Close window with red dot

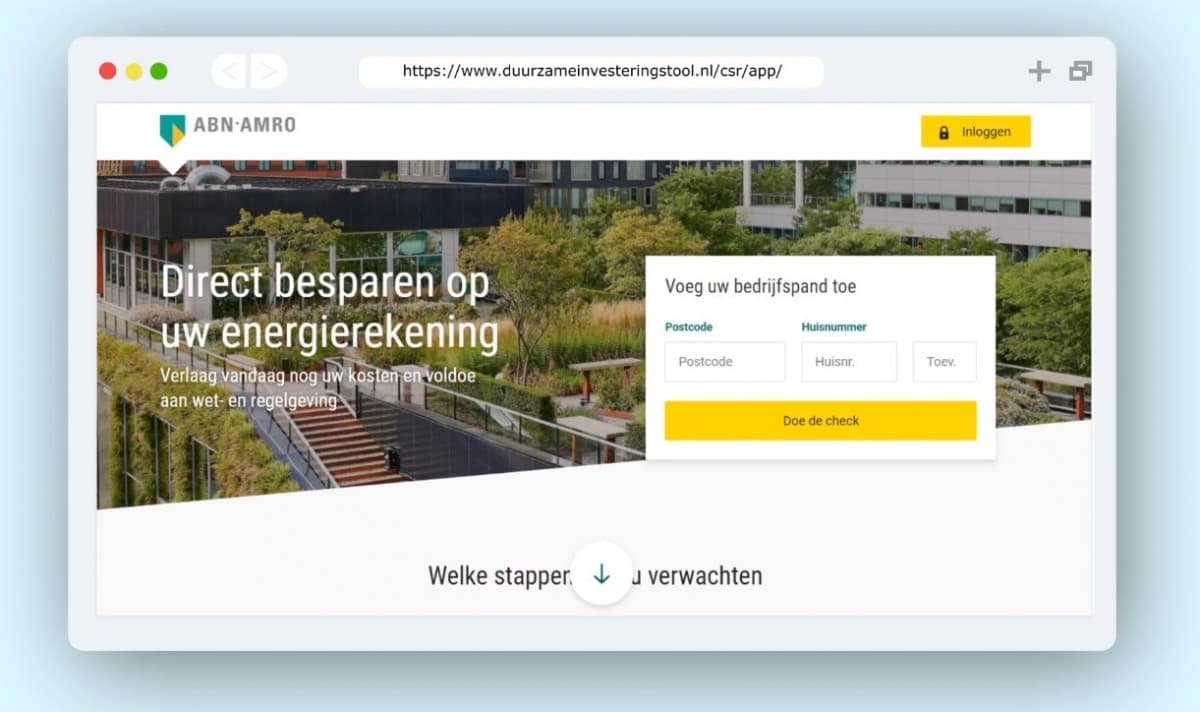[x=107, y=71]
